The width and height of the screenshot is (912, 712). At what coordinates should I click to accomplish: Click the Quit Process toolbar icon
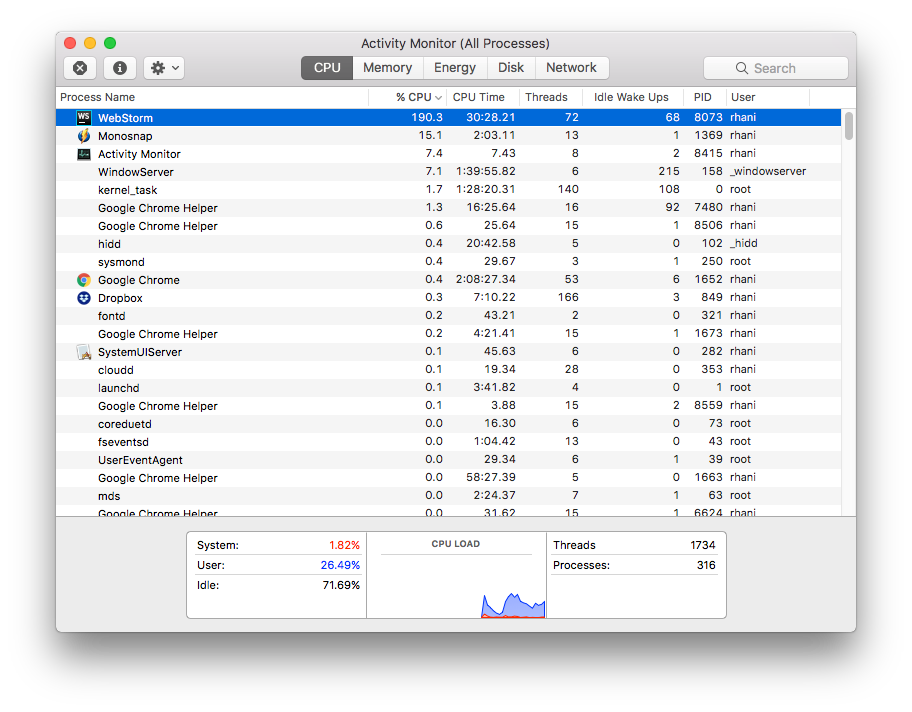tap(80, 68)
